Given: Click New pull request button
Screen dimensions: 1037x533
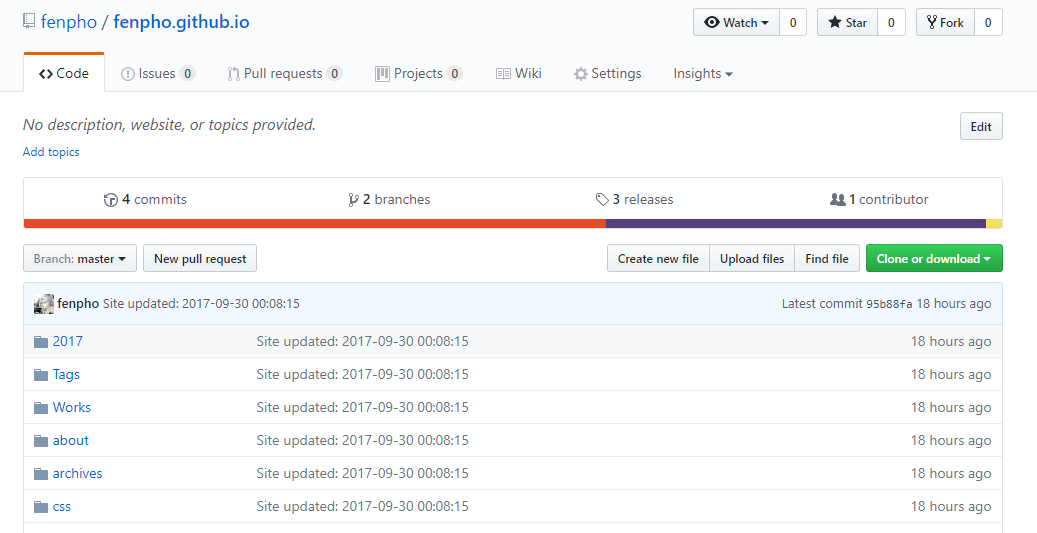Looking at the screenshot, I should coord(200,258).
